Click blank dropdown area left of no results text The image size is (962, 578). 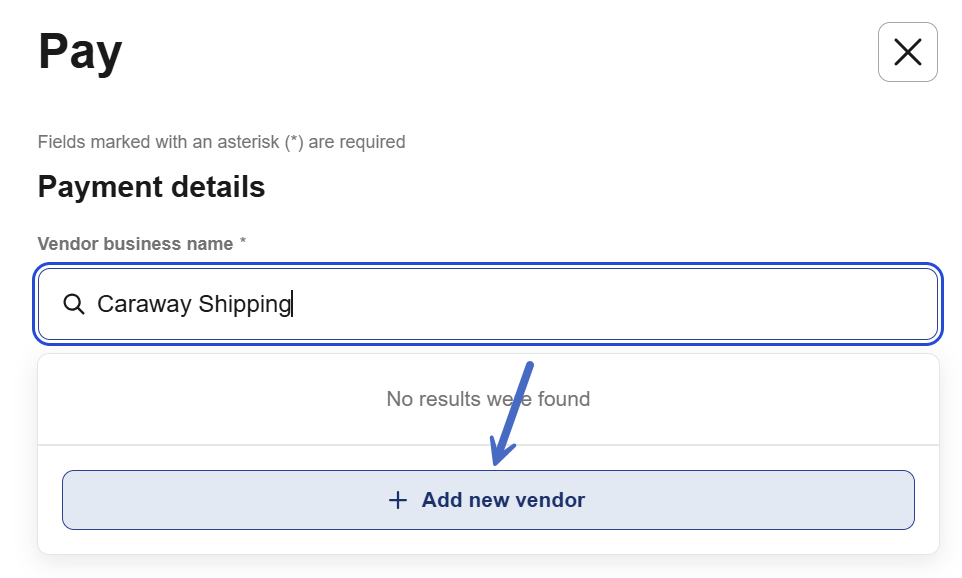pyautogui.click(x=200, y=399)
